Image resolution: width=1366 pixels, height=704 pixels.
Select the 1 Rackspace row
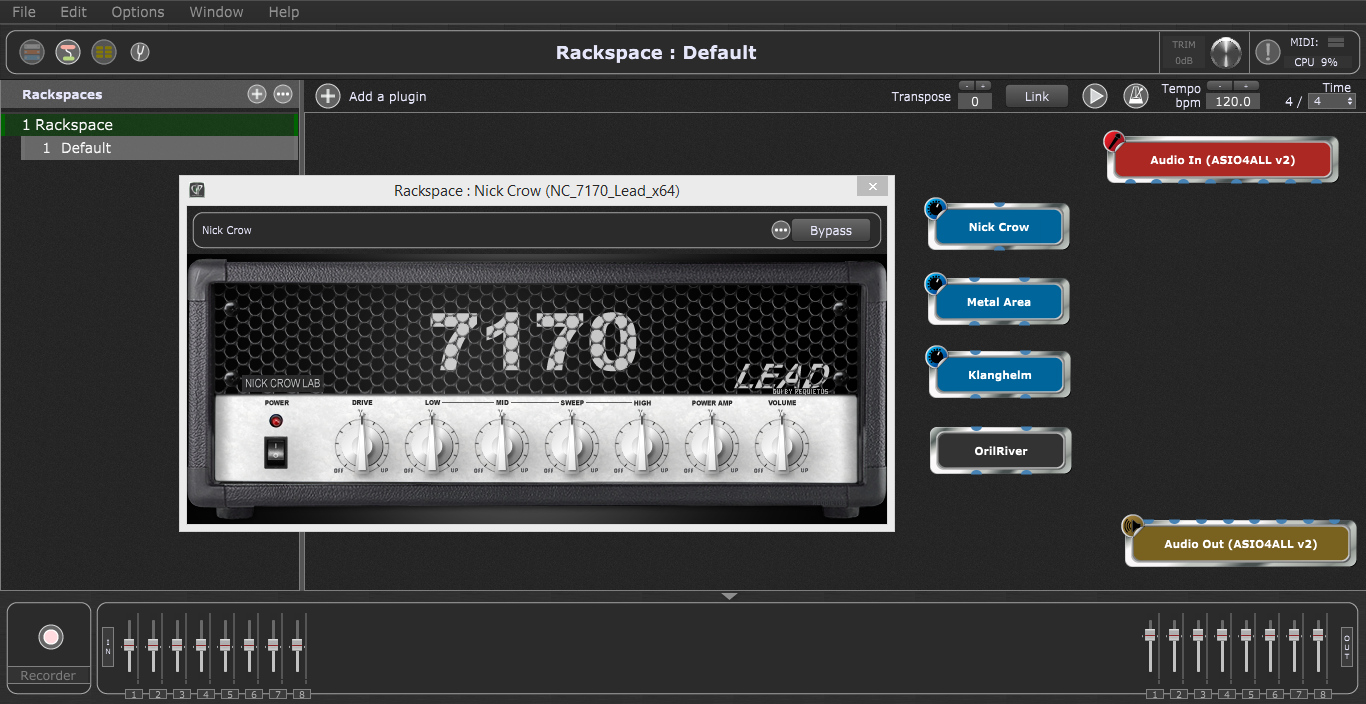pos(150,125)
